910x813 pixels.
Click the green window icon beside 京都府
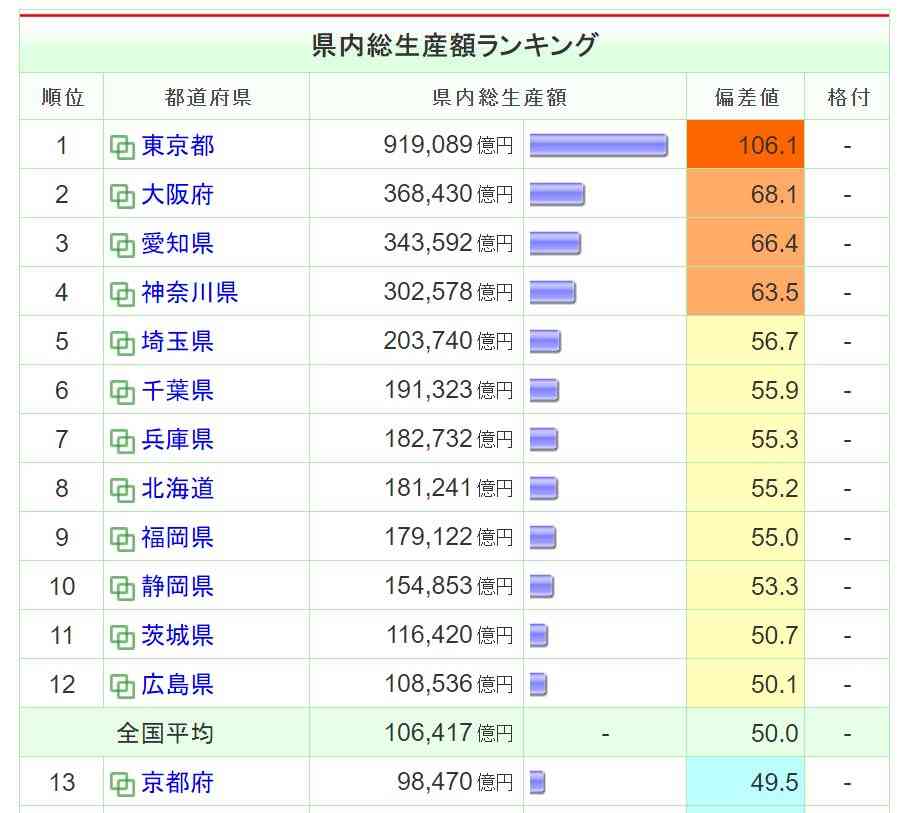point(122,784)
